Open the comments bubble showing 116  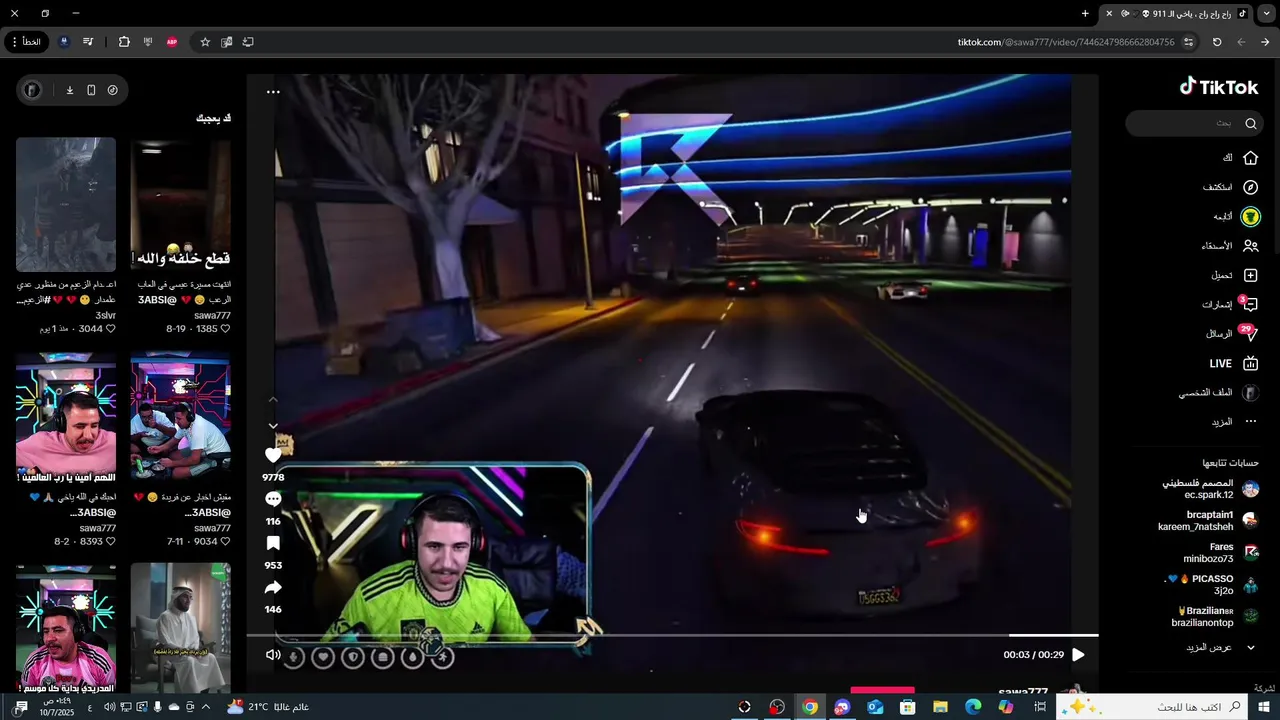(x=273, y=499)
